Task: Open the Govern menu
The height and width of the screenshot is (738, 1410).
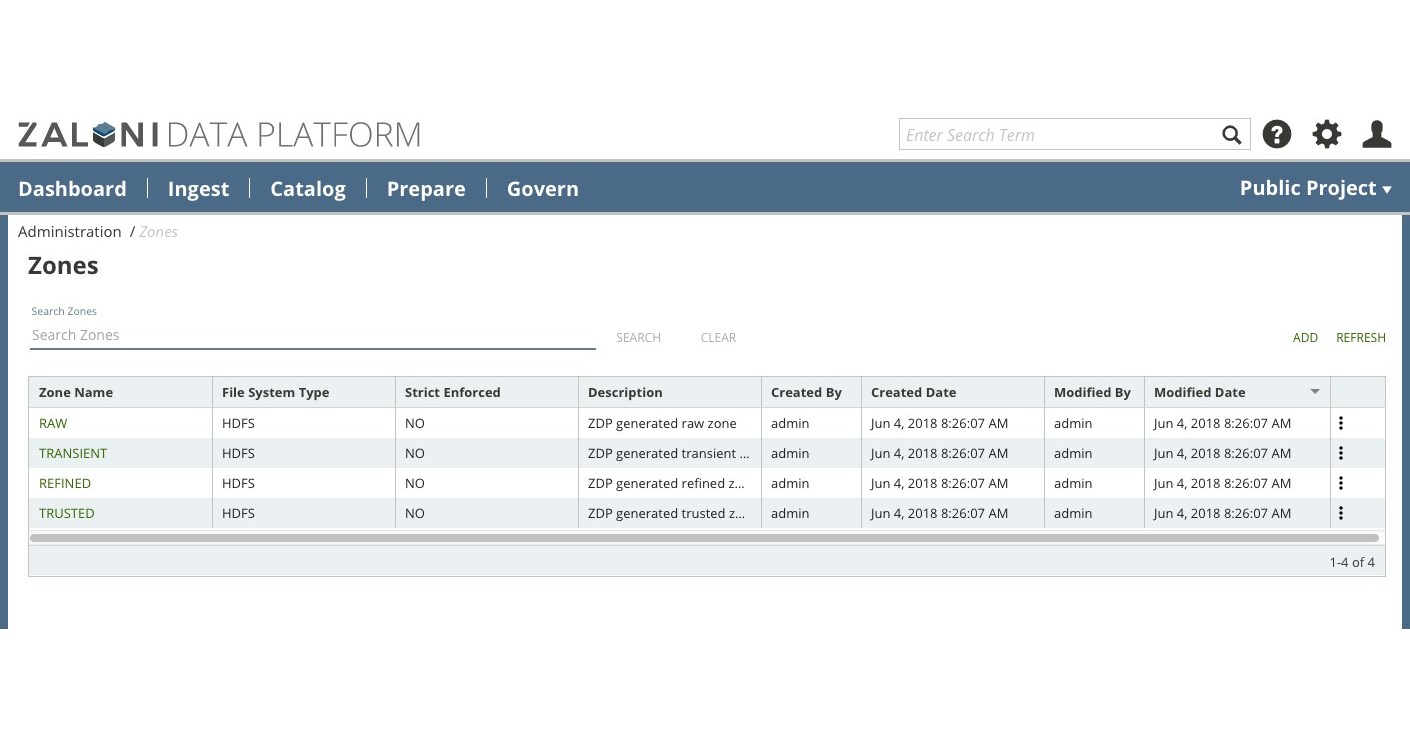Action: 542,188
